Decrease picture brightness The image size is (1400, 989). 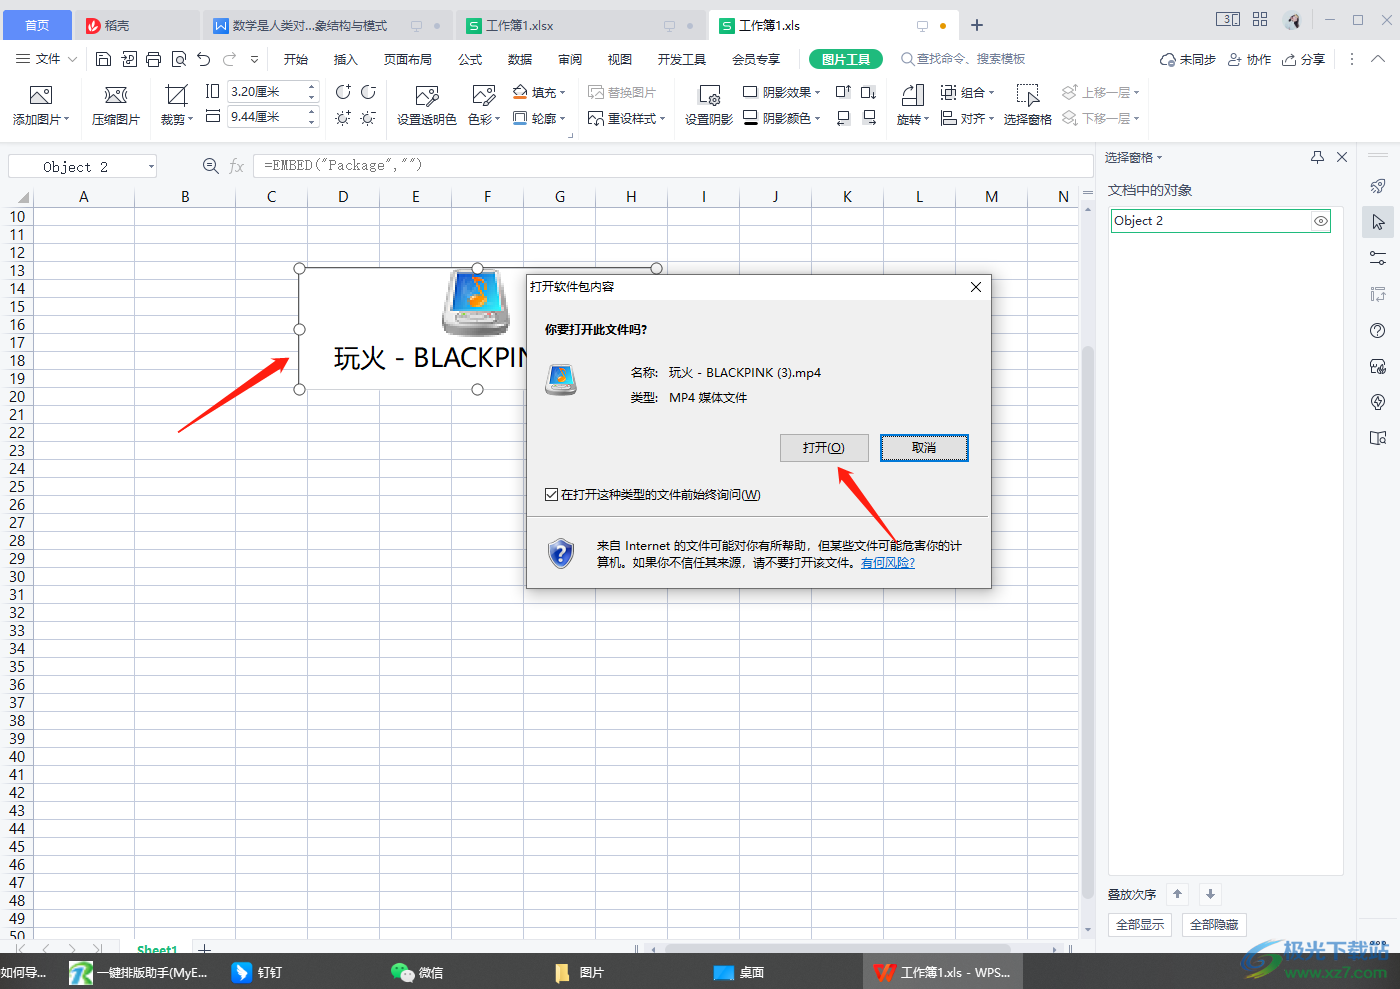click(368, 118)
